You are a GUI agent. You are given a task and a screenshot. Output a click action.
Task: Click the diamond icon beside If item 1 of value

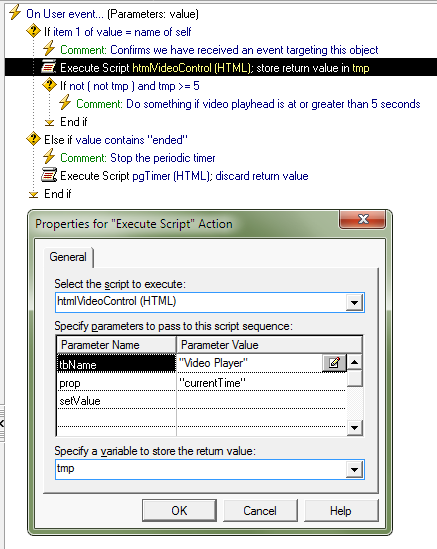(x=33, y=31)
